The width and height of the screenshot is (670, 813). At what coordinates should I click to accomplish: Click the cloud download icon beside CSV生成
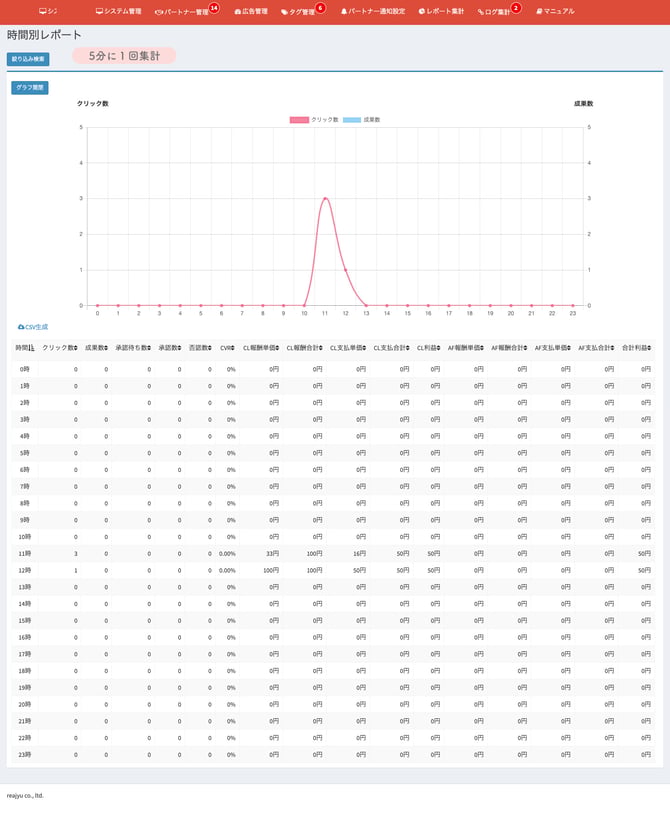tap(21, 327)
